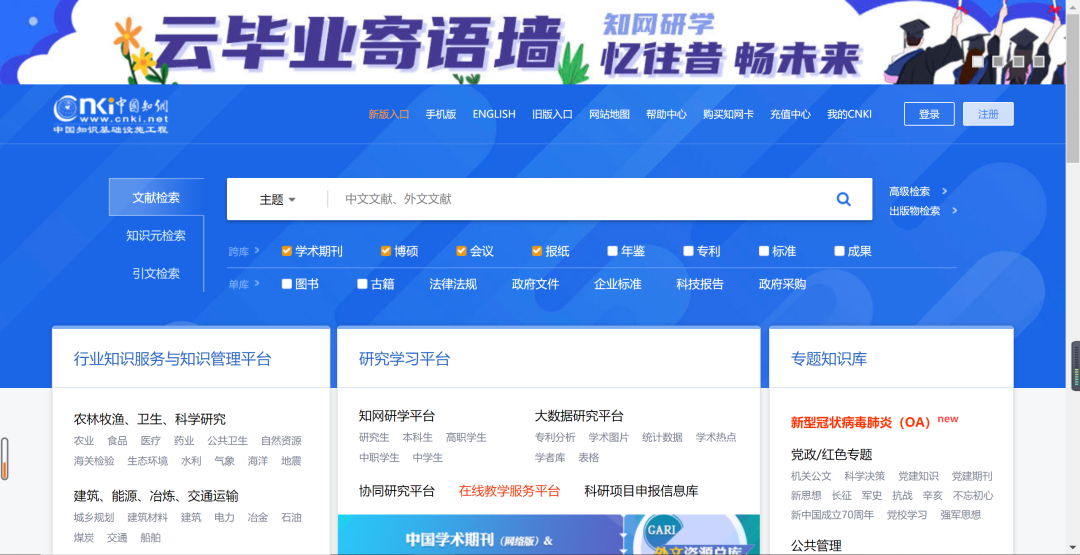Switch to 引文检索 tab
The width and height of the screenshot is (1080, 555).
coord(156,273)
